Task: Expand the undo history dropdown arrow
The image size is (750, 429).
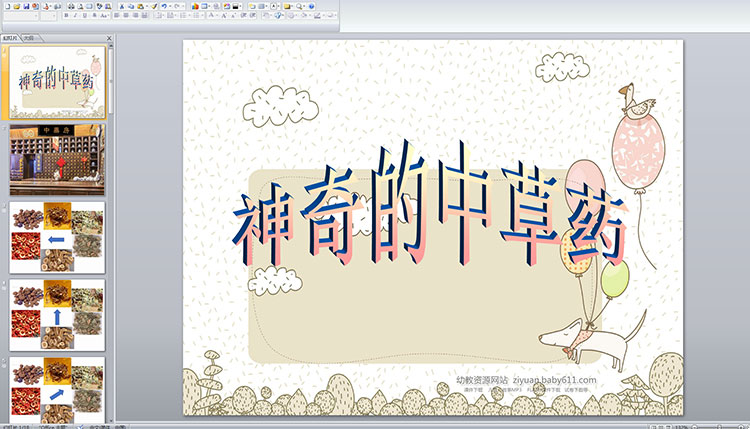Action: point(170,6)
